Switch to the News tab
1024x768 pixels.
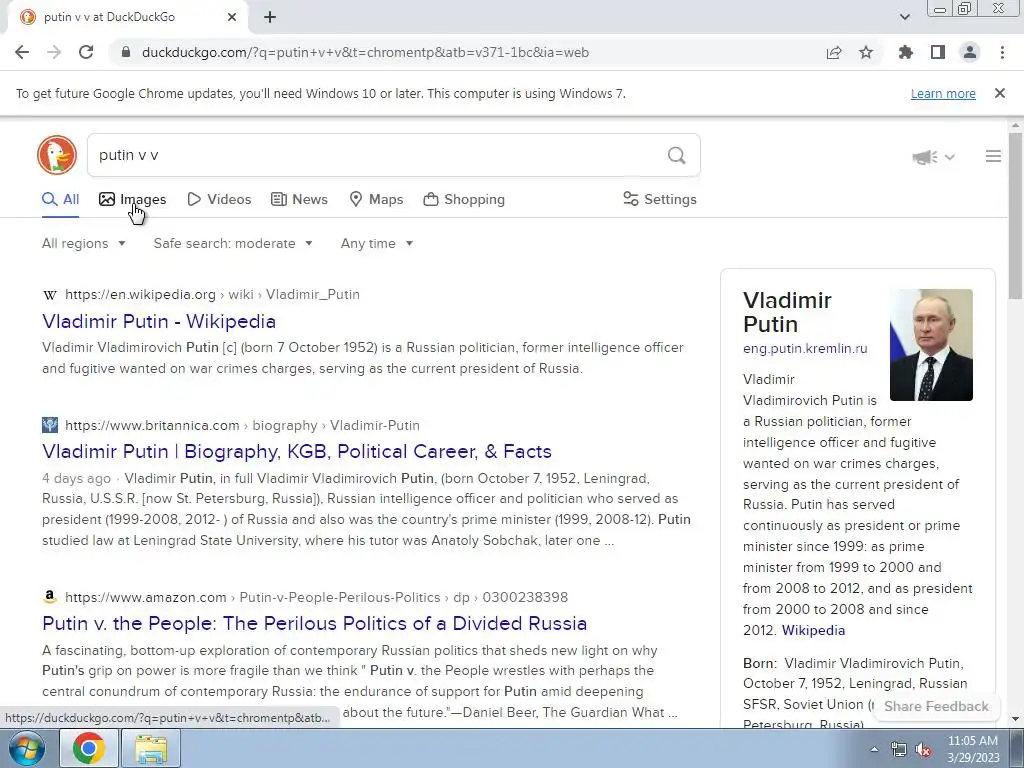(299, 199)
